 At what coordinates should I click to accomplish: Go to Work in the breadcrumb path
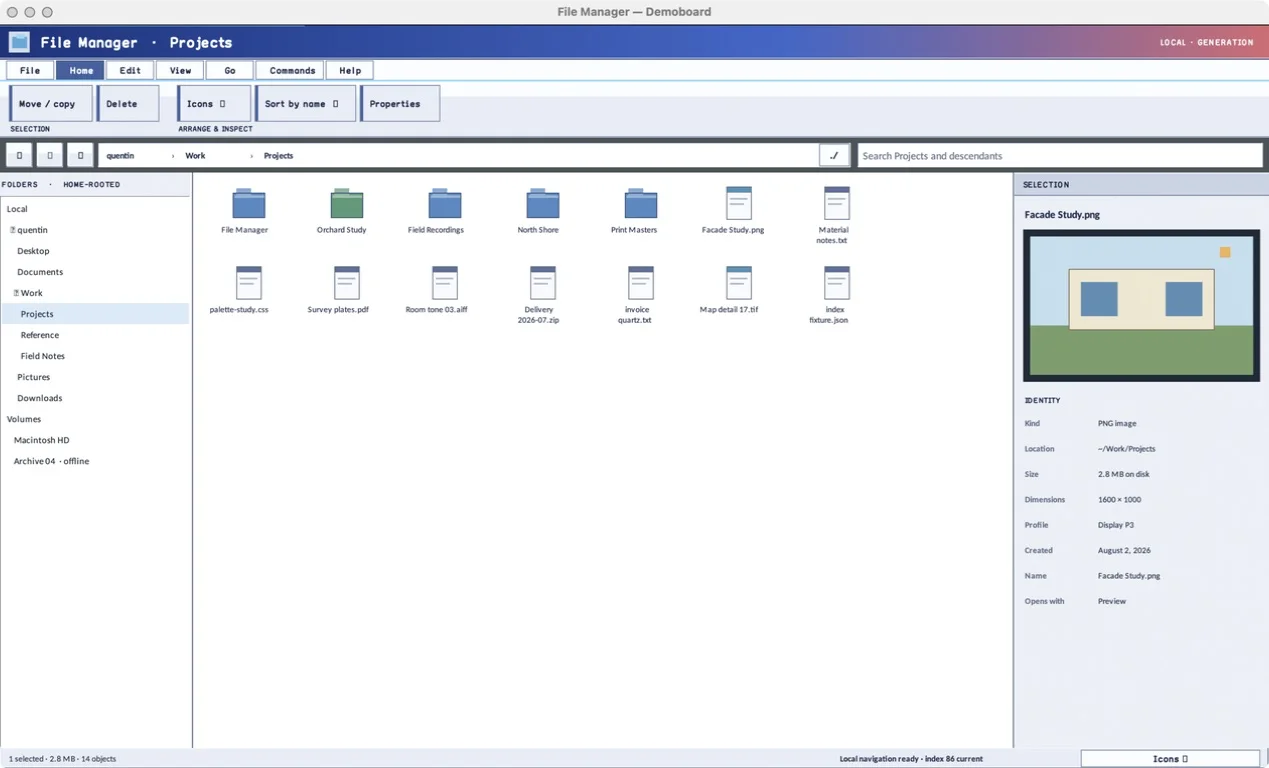(x=195, y=156)
